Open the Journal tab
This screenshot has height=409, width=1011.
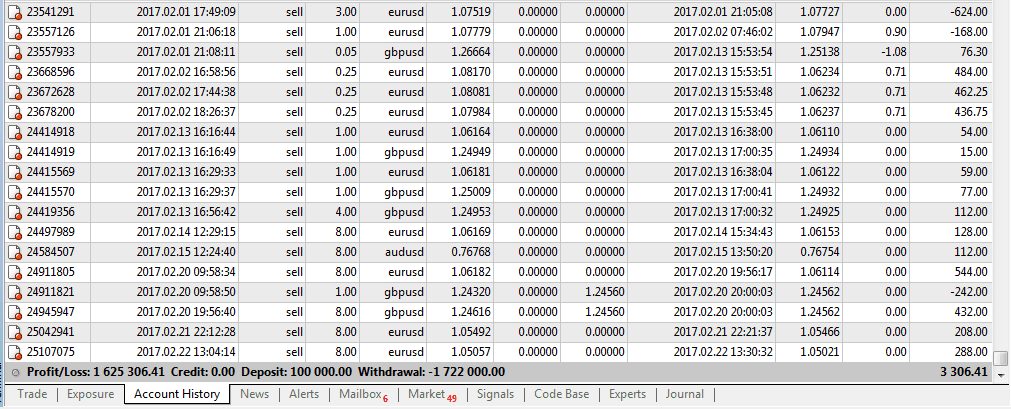click(x=685, y=394)
